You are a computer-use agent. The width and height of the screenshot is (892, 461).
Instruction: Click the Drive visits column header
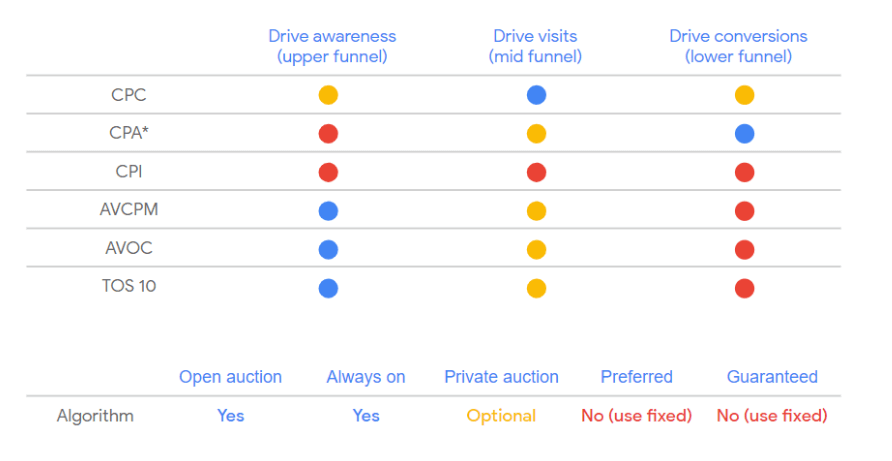[x=535, y=46]
